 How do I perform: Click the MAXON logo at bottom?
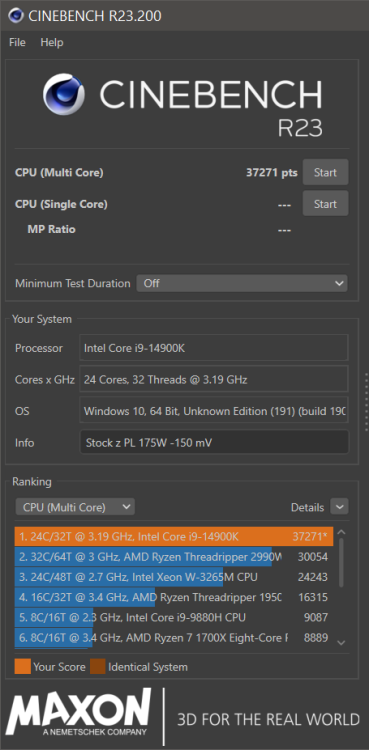coord(78,713)
